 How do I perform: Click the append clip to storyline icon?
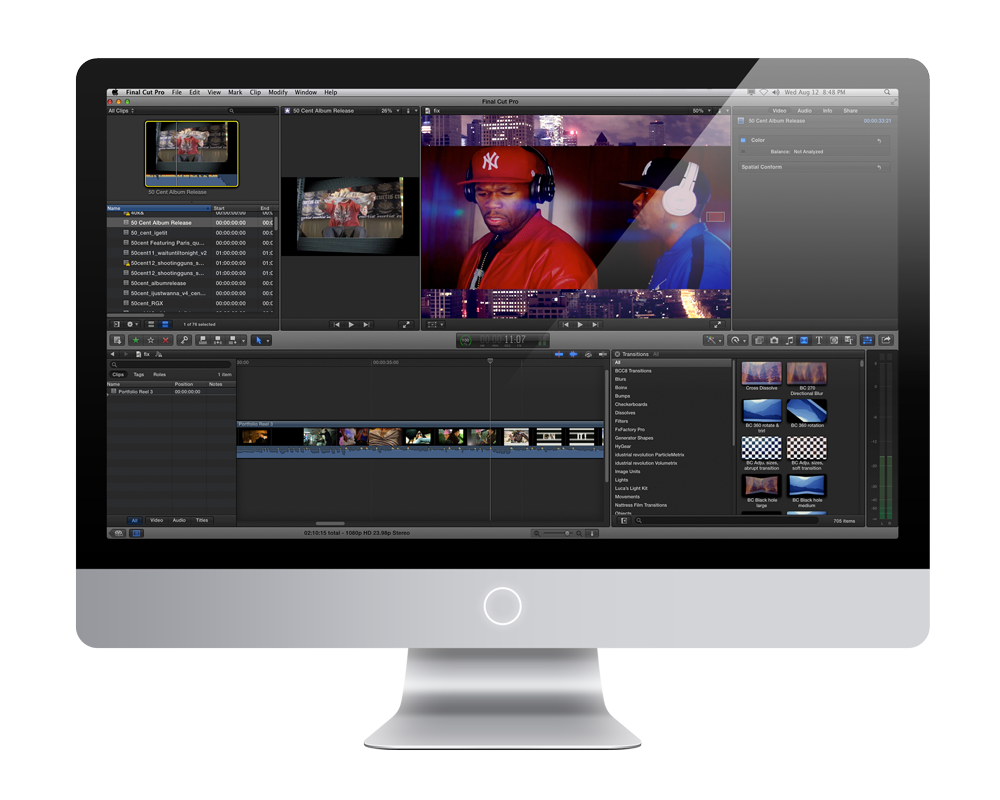point(232,341)
